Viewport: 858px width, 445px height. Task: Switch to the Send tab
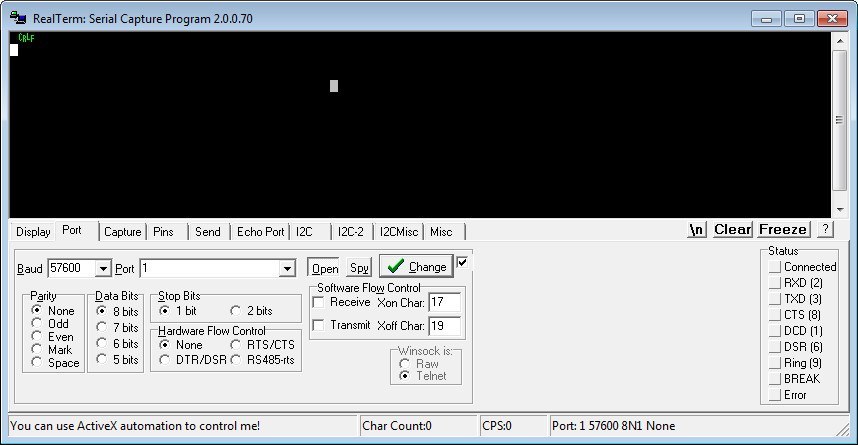[x=208, y=232]
